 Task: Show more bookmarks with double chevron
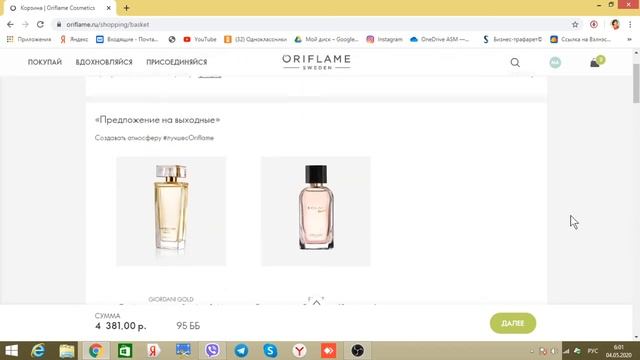point(629,39)
